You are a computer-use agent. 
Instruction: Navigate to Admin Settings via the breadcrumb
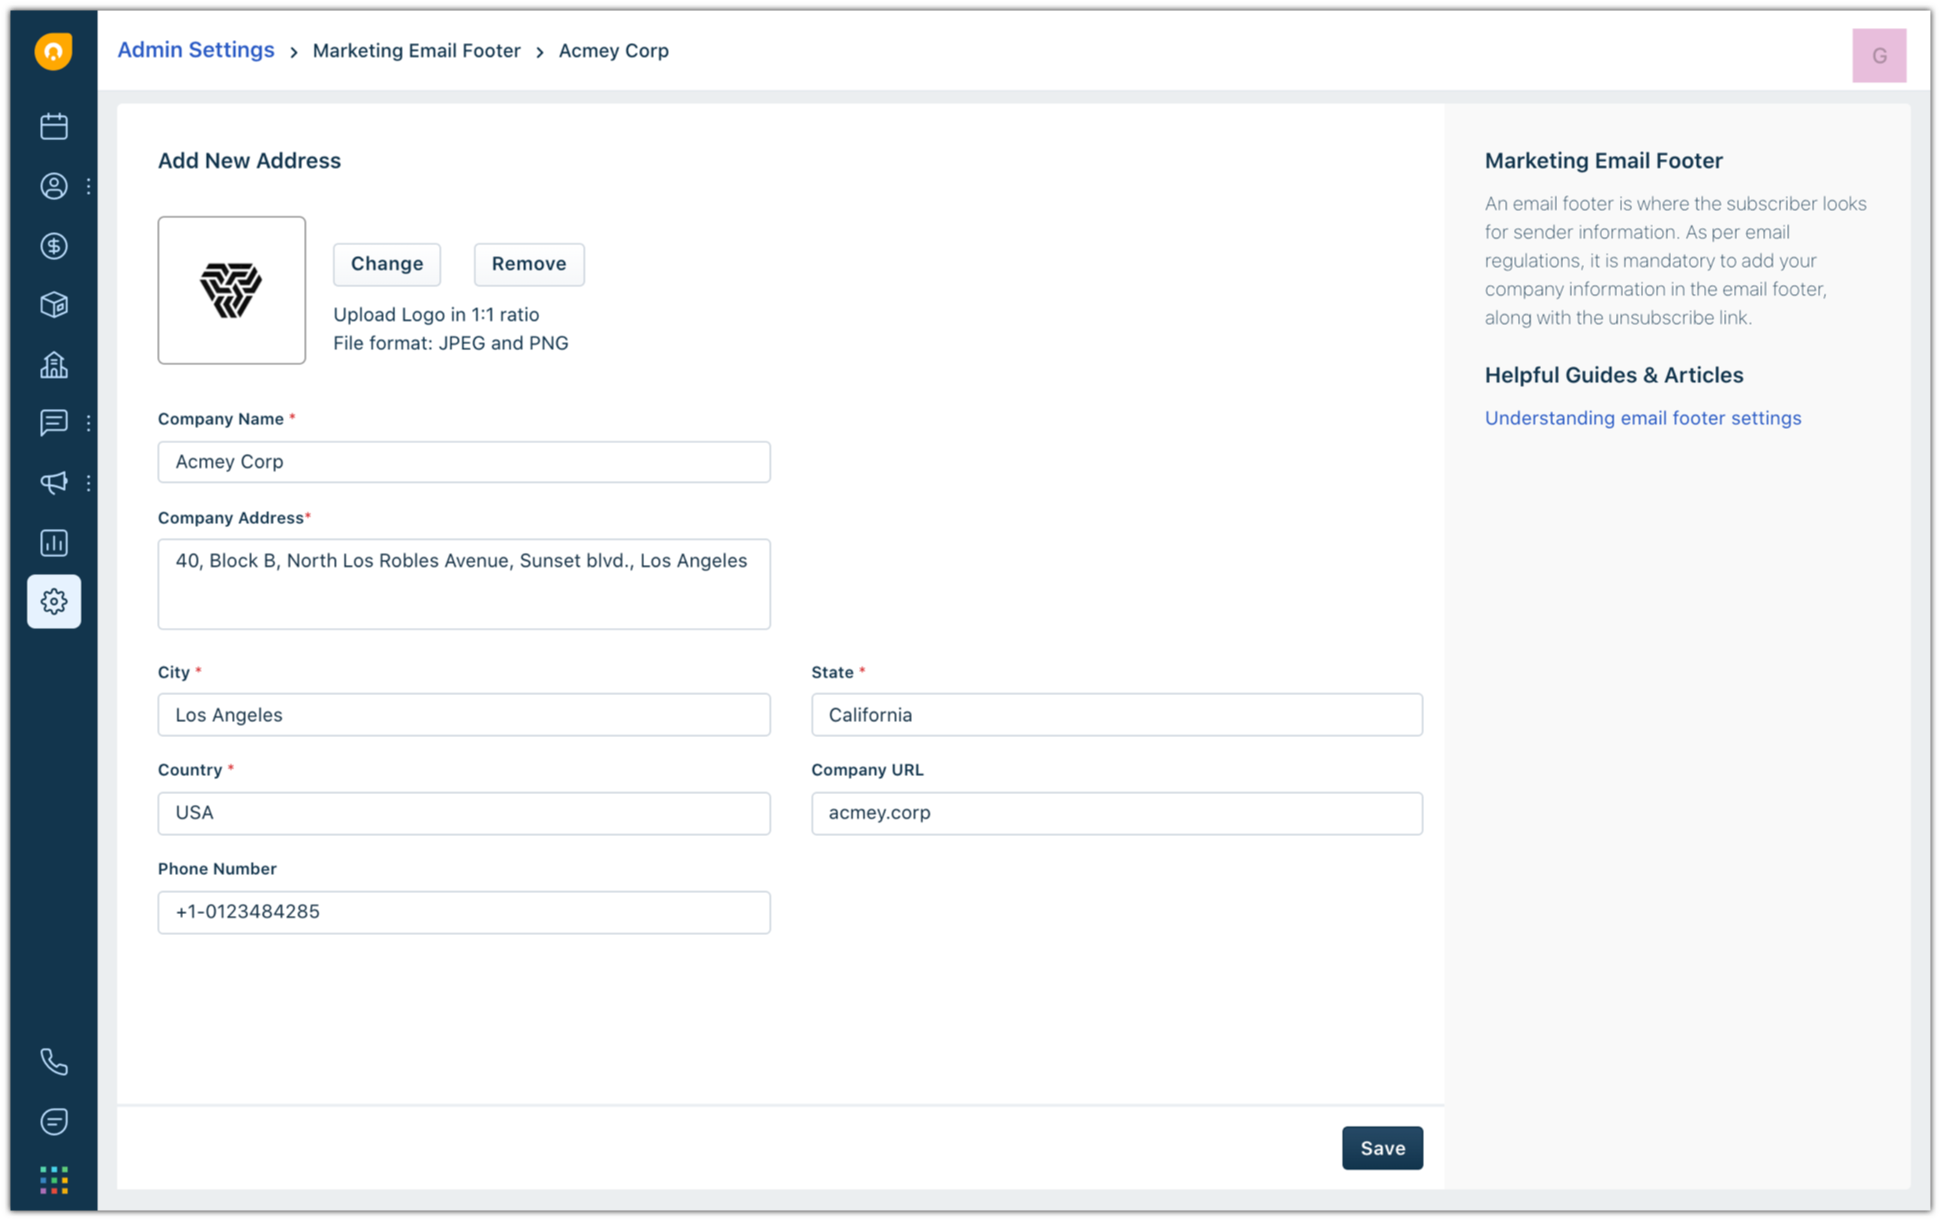(195, 49)
